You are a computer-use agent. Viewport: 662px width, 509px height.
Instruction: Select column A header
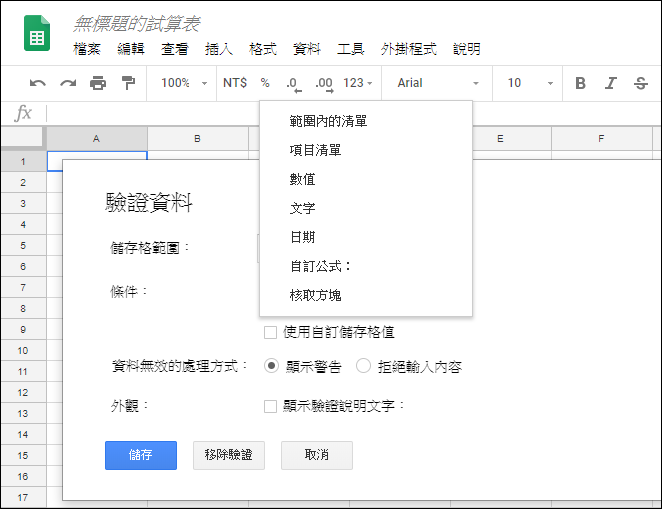pyautogui.click(x=97, y=138)
